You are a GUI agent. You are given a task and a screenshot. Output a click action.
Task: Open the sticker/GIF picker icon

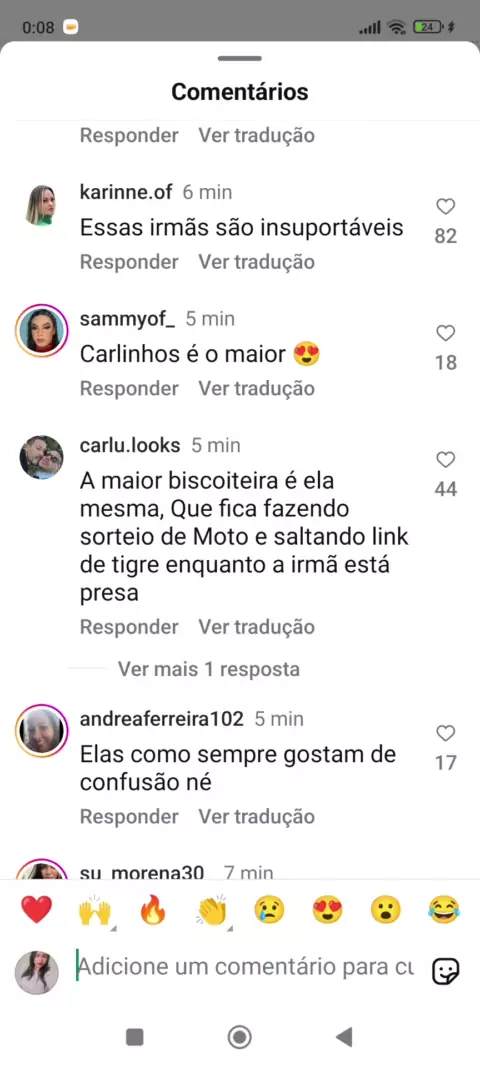pos(446,971)
